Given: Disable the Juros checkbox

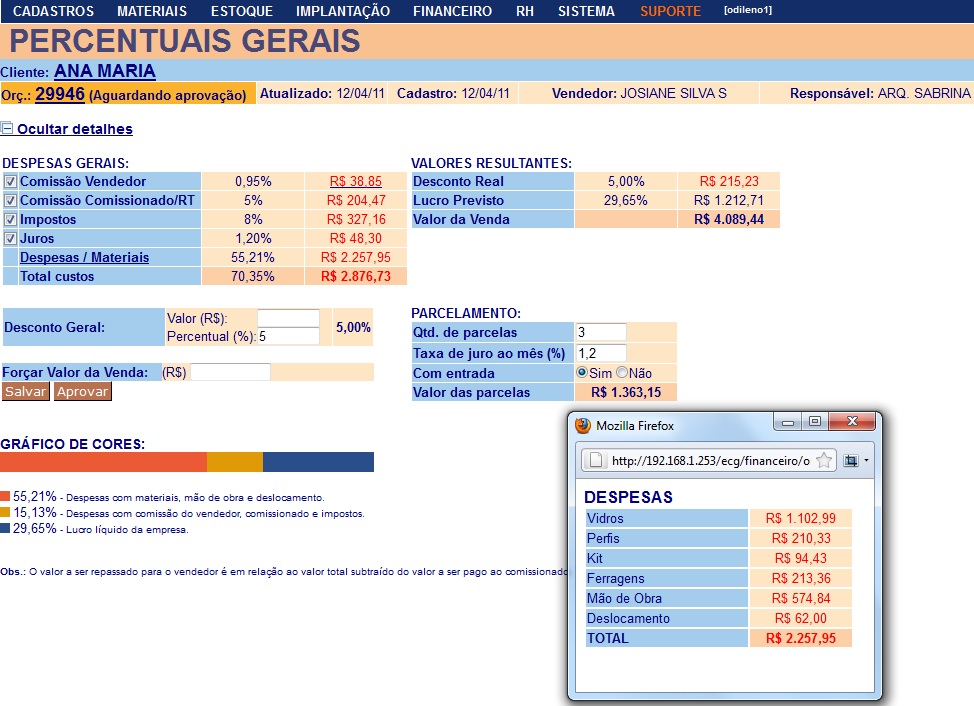Looking at the screenshot, I should click(x=10, y=239).
